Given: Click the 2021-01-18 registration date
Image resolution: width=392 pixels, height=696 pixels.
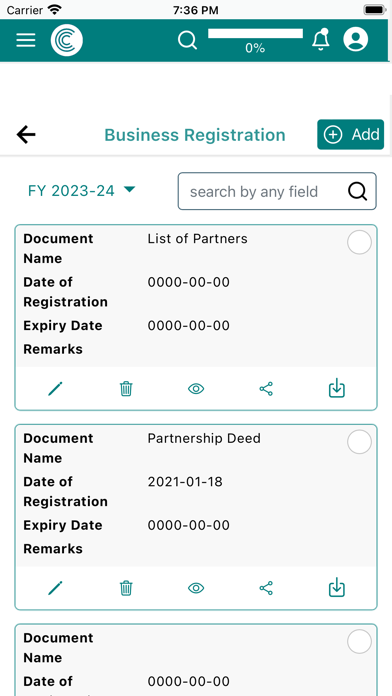Looking at the screenshot, I should click(x=185, y=482).
